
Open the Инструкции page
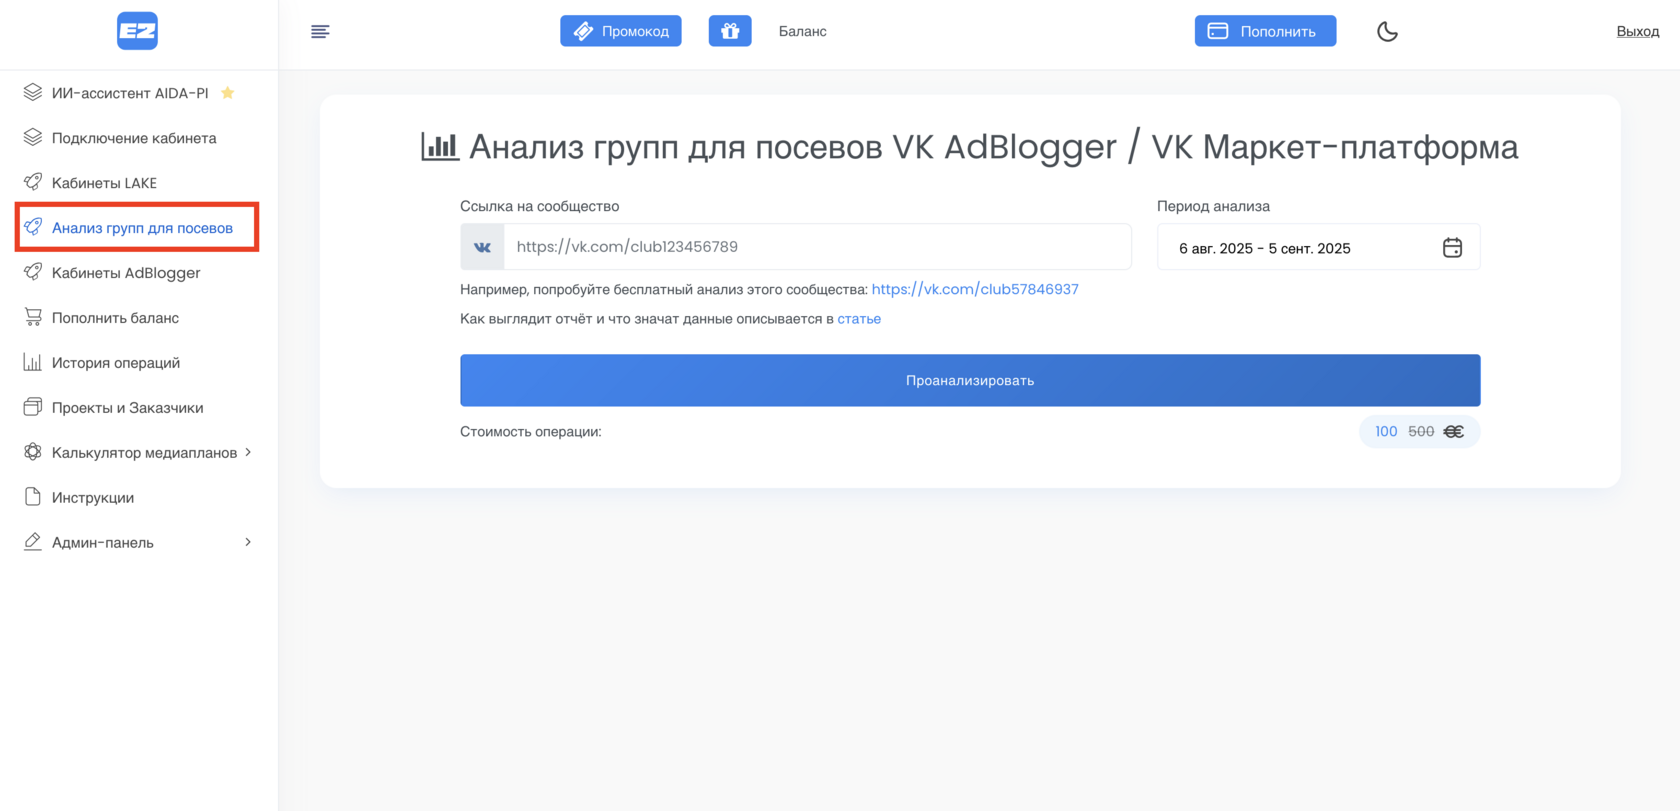point(93,498)
